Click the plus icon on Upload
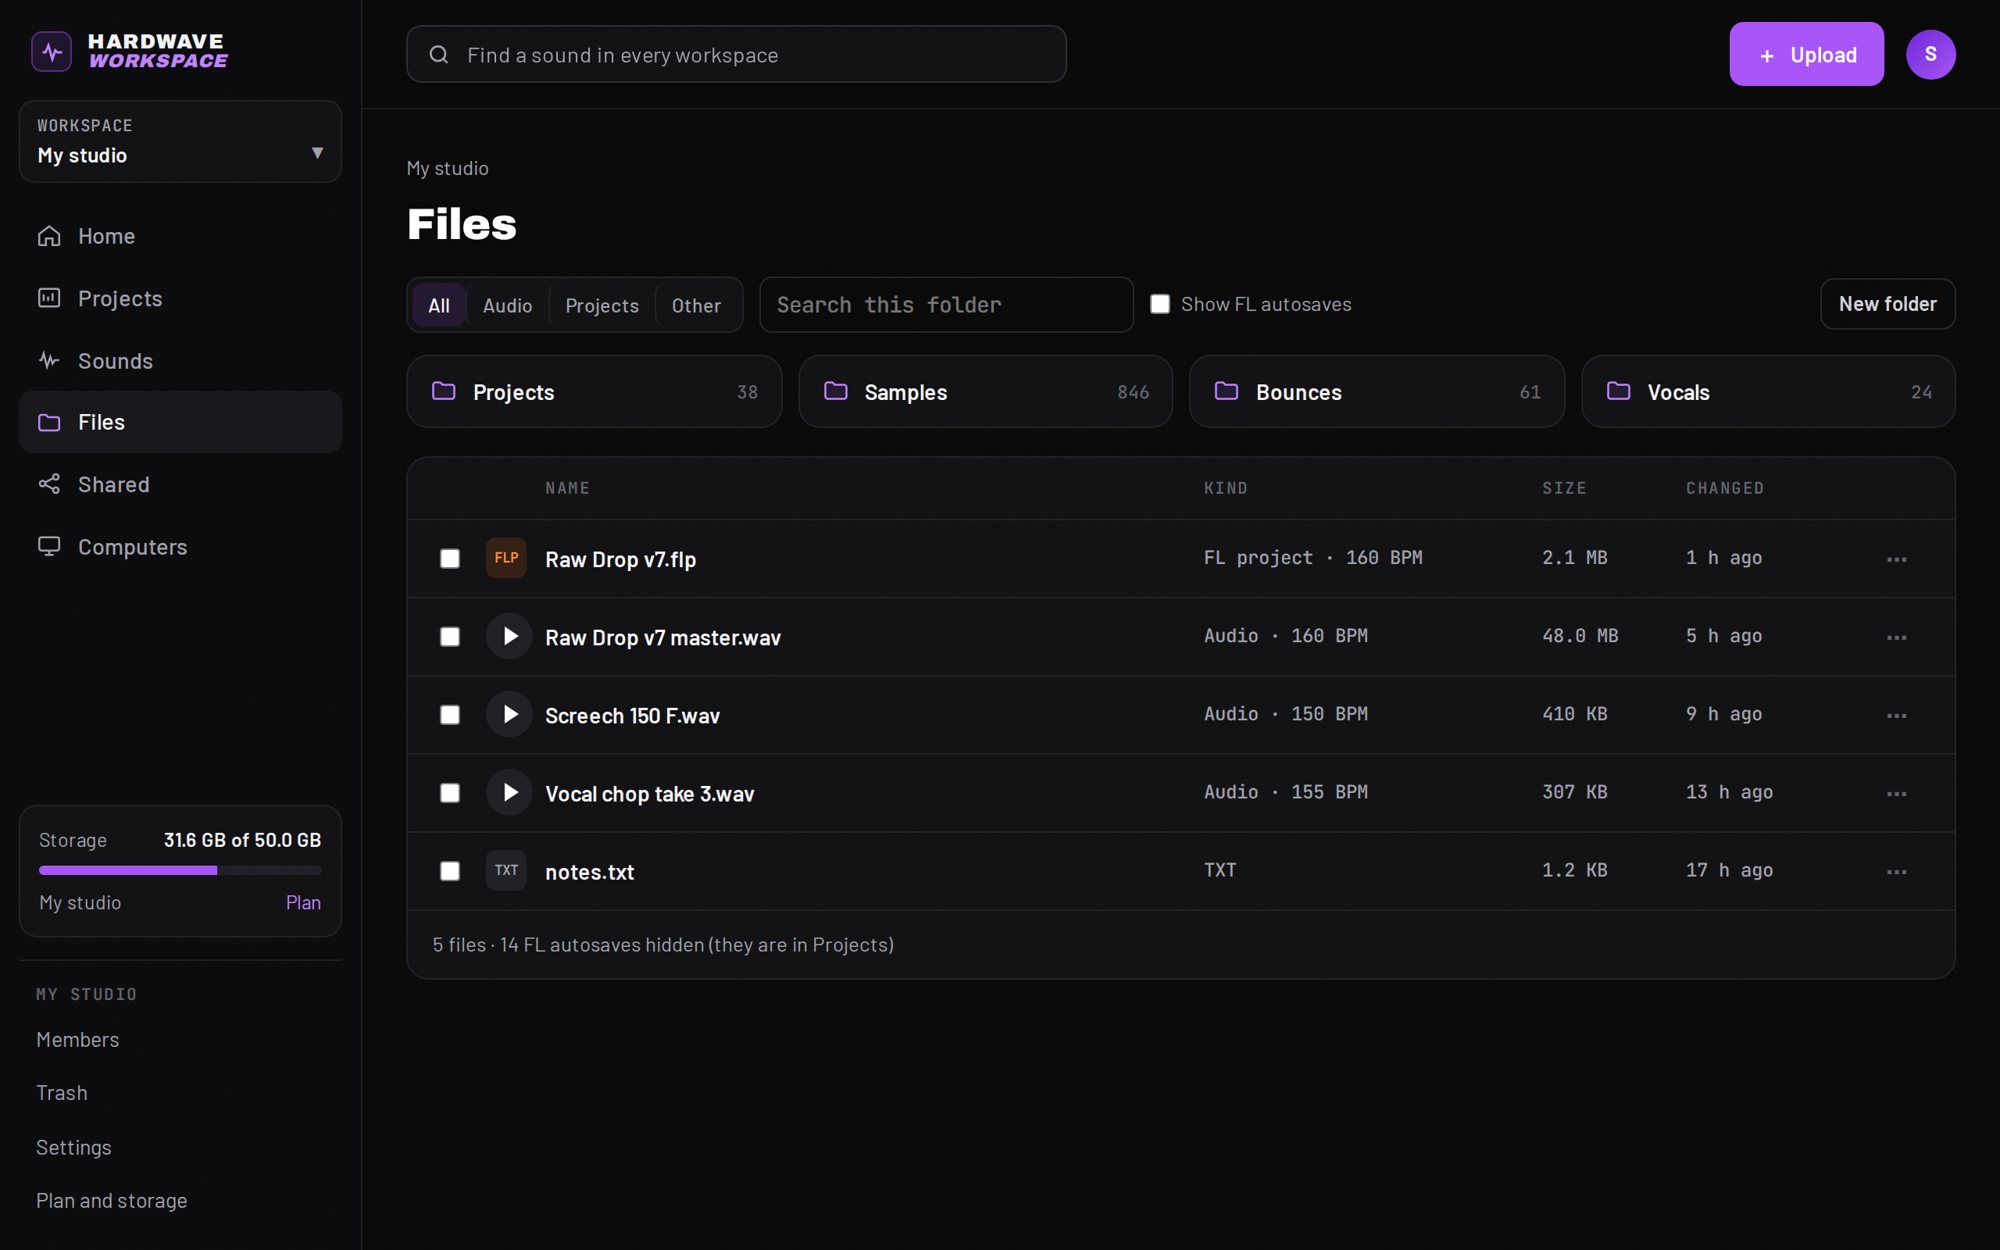This screenshot has width=2000, height=1250. (x=1767, y=56)
